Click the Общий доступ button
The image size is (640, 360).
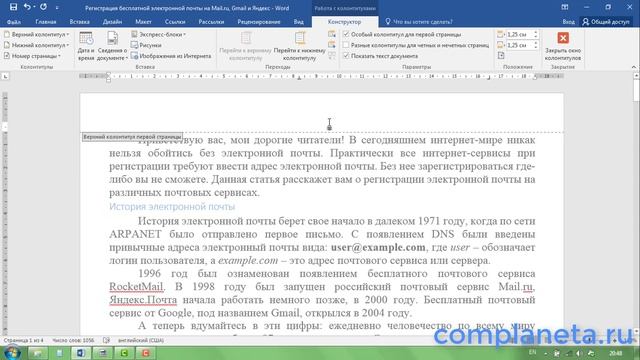(606, 22)
